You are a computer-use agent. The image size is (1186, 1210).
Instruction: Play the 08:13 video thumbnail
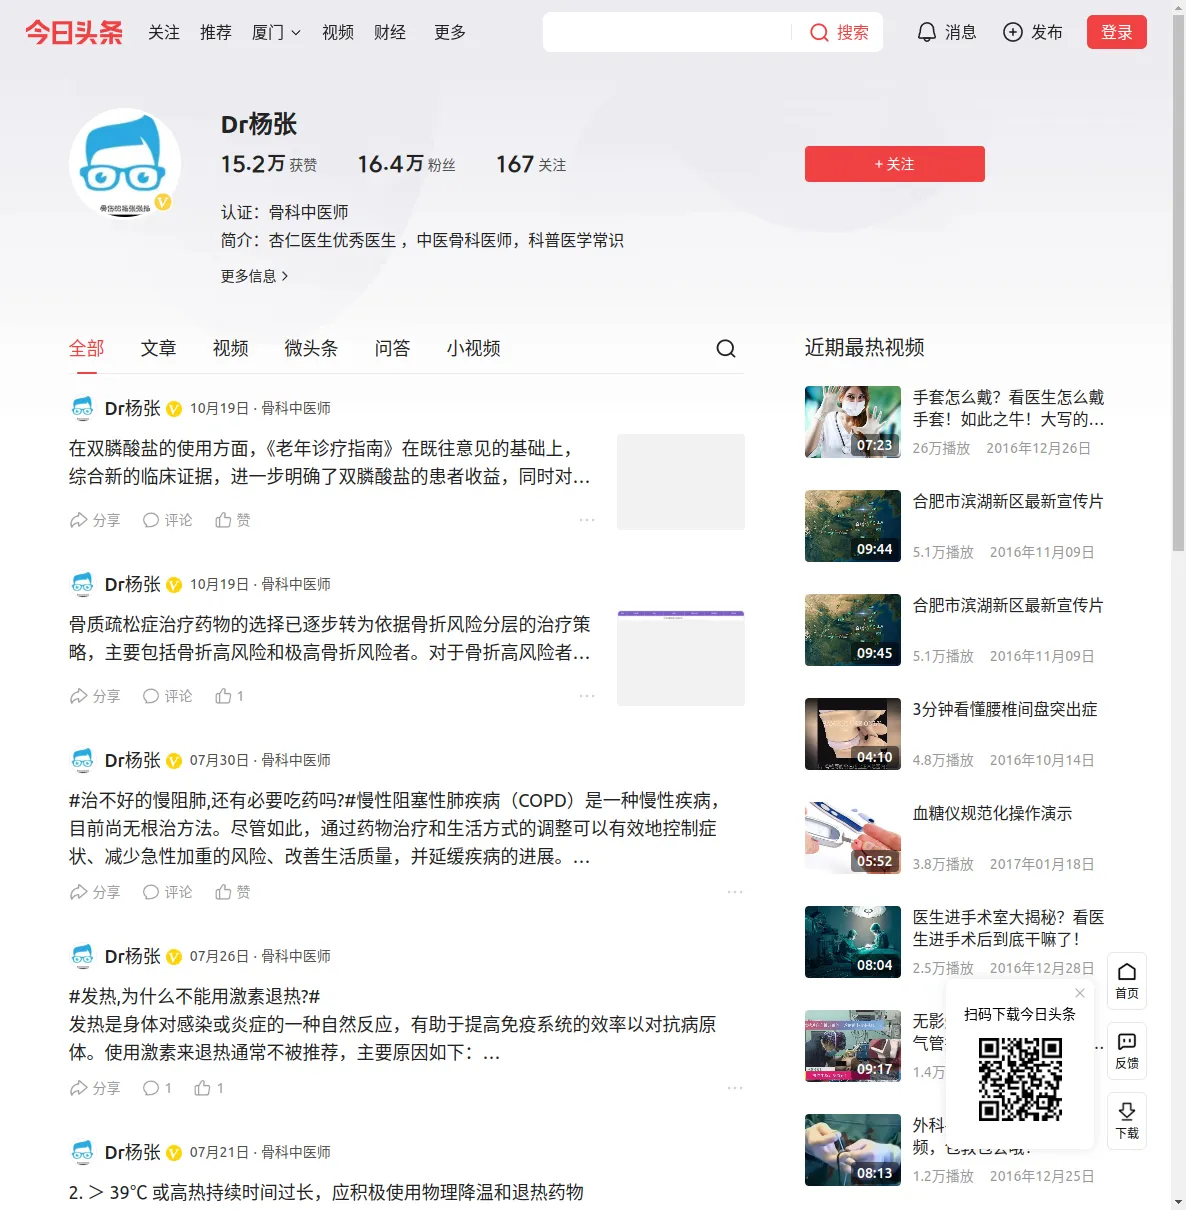(853, 1150)
